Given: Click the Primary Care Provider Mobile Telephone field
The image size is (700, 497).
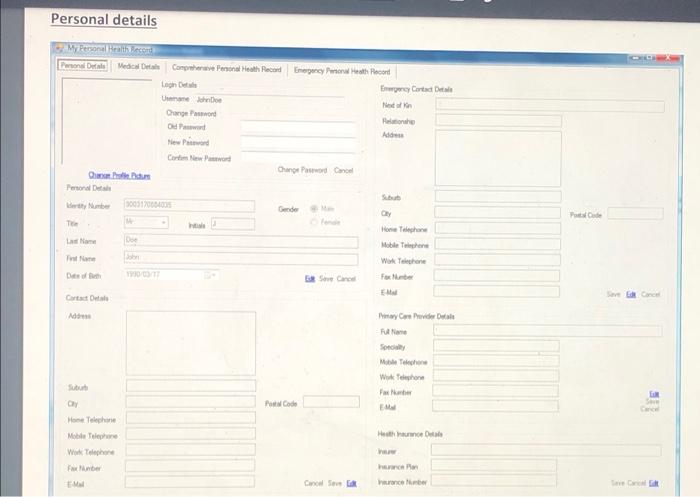Looking at the screenshot, I should click(x=496, y=361).
